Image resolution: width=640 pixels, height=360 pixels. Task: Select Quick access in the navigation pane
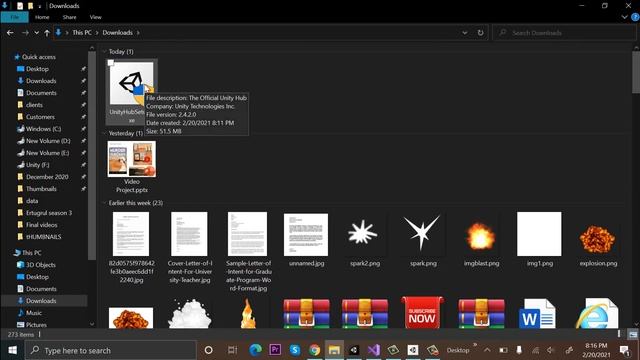tap(39, 57)
